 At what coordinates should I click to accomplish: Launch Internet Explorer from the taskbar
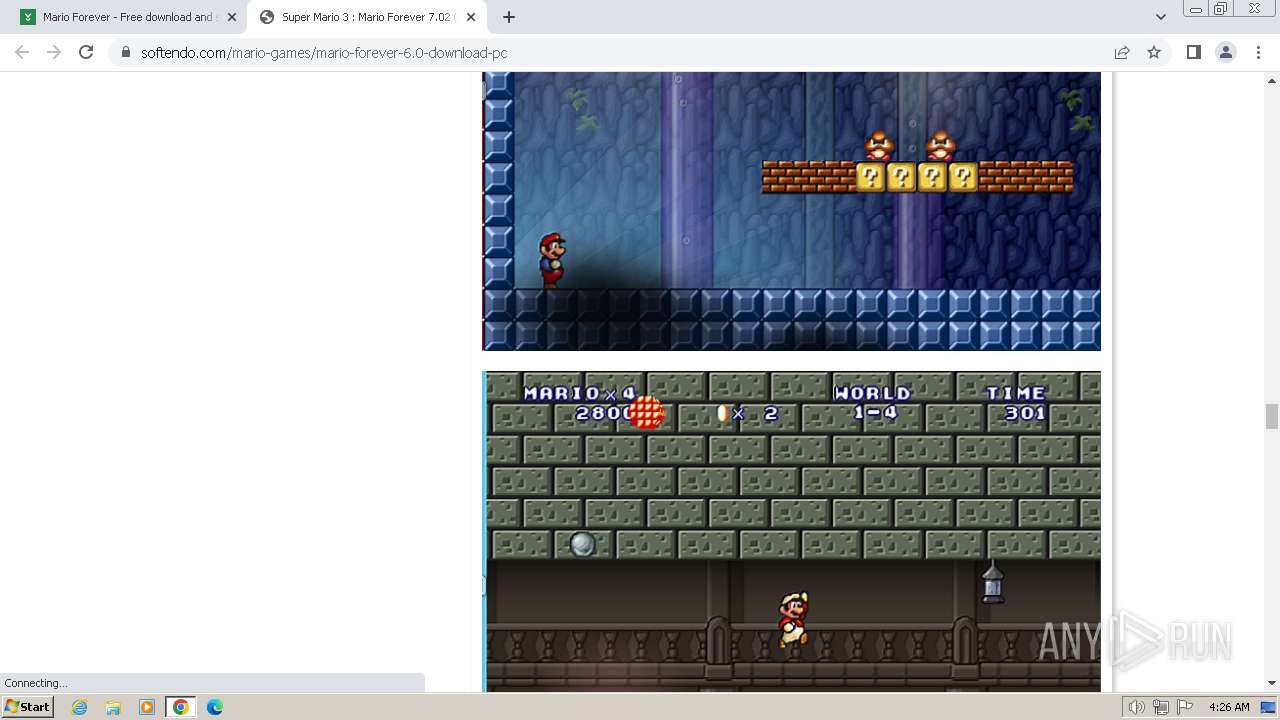[80, 707]
